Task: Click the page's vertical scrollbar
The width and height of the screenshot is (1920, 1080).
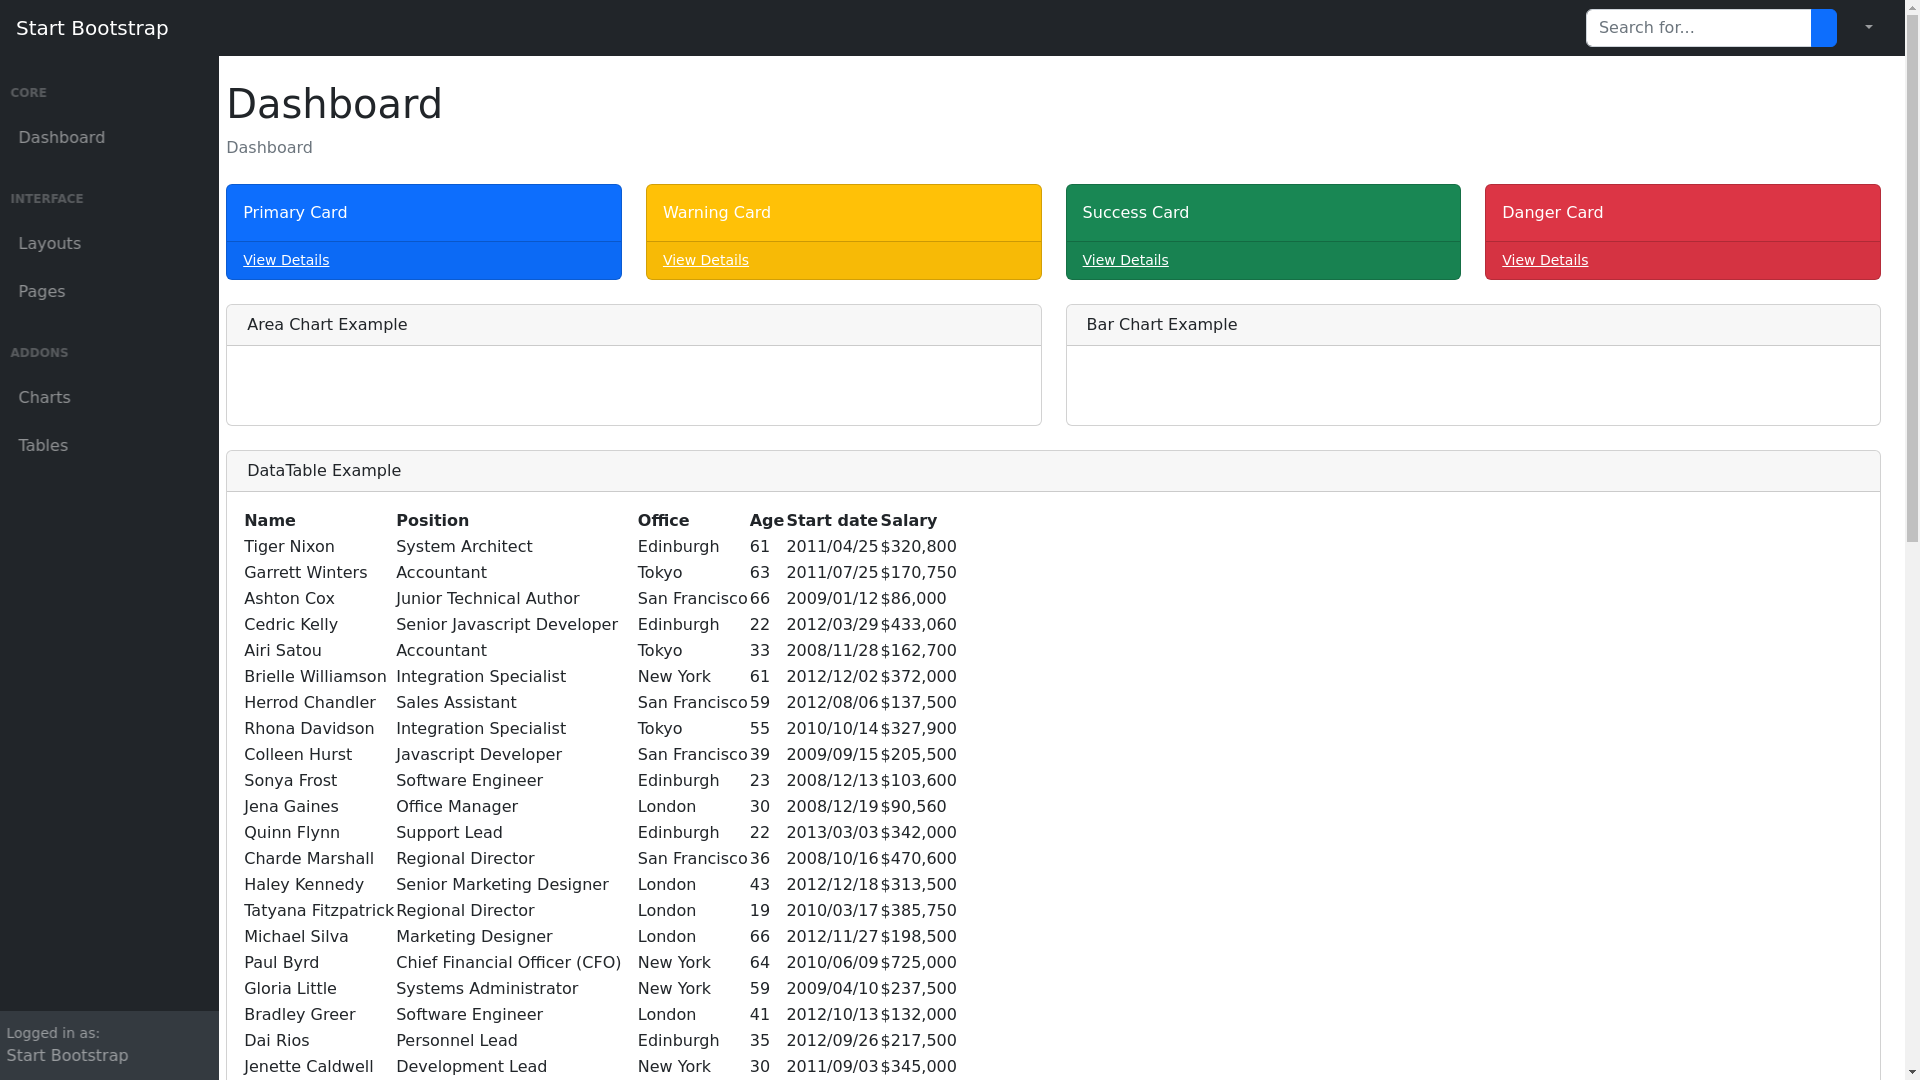Action: [x=1912, y=540]
